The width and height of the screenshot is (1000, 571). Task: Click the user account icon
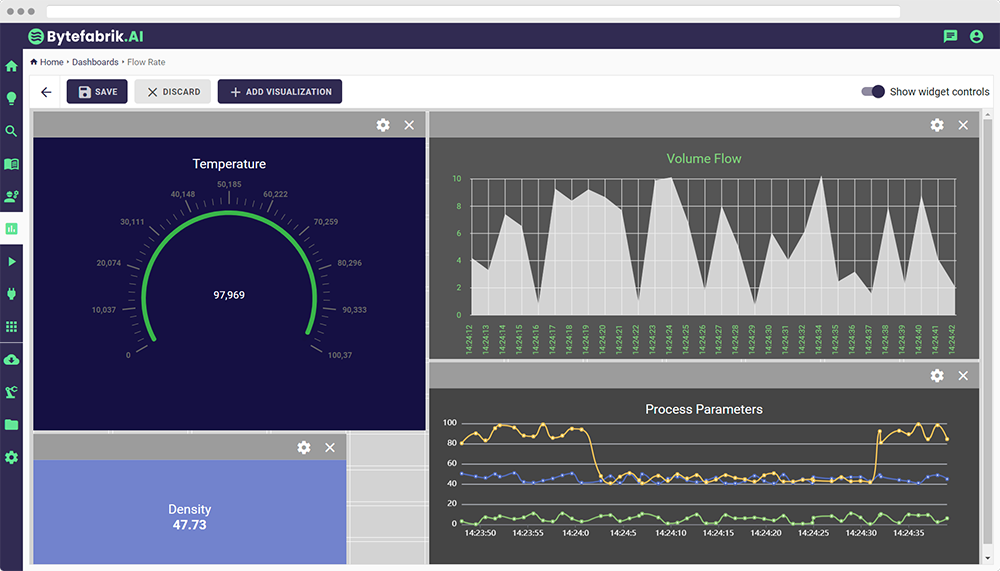tap(976, 36)
